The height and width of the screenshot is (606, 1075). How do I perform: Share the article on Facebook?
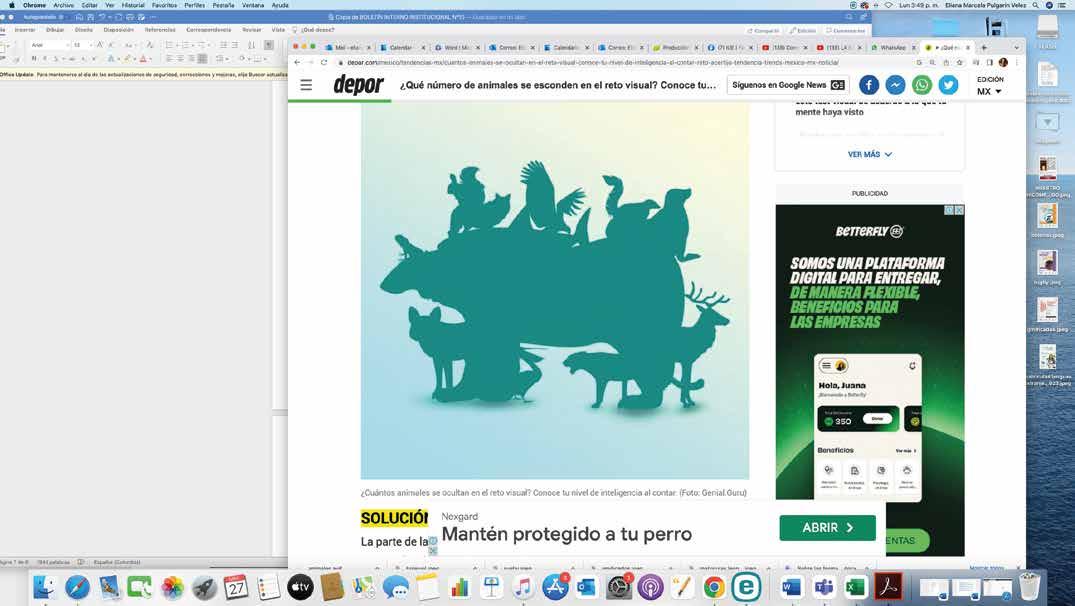click(869, 85)
